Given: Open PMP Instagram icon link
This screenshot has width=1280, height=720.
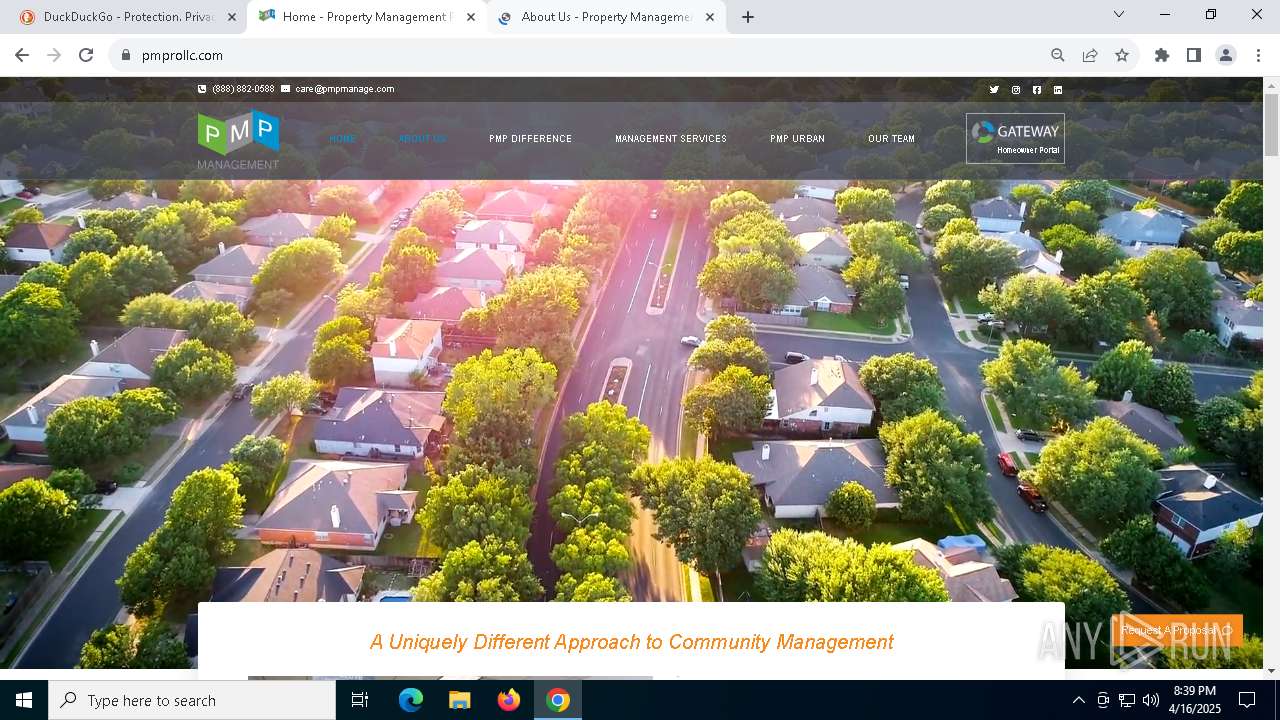Looking at the screenshot, I should (x=1016, y=90).
